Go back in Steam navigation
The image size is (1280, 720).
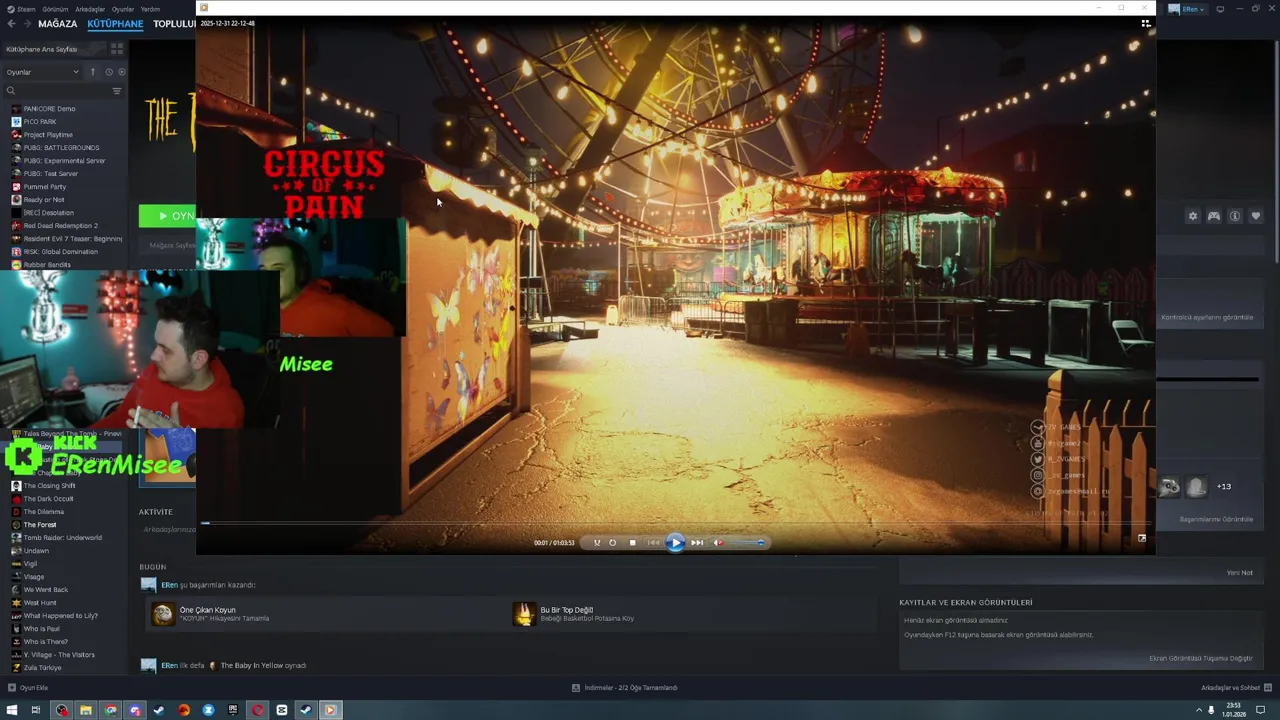click(12, 23)
